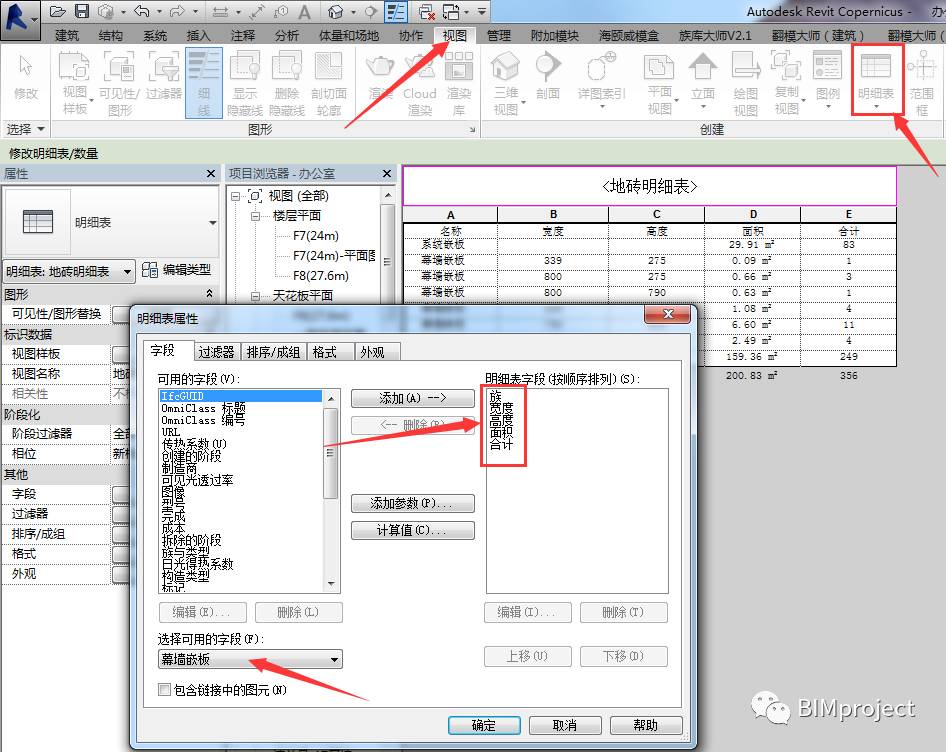
Task: Click the 修改 (Modify) arrow tool
Action: click(26, 77)
